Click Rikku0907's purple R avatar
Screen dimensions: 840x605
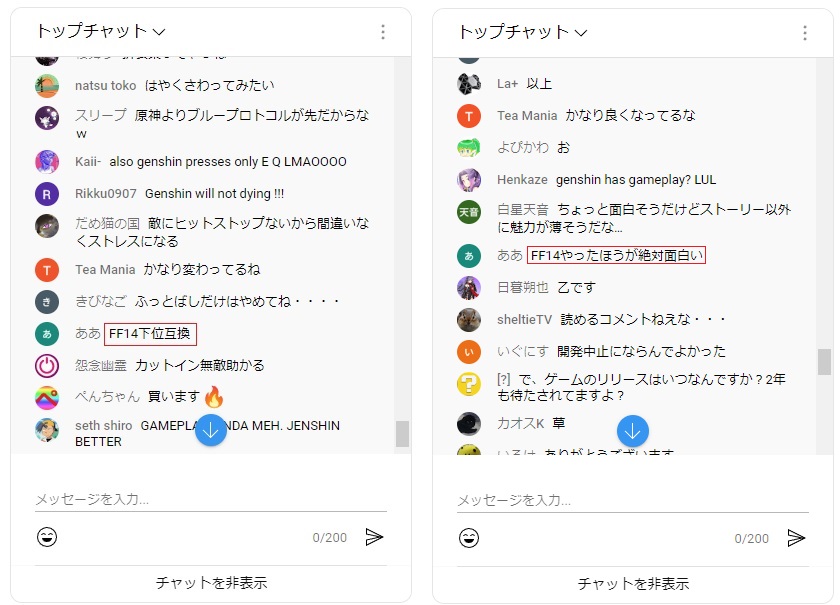tap(47, 194)
